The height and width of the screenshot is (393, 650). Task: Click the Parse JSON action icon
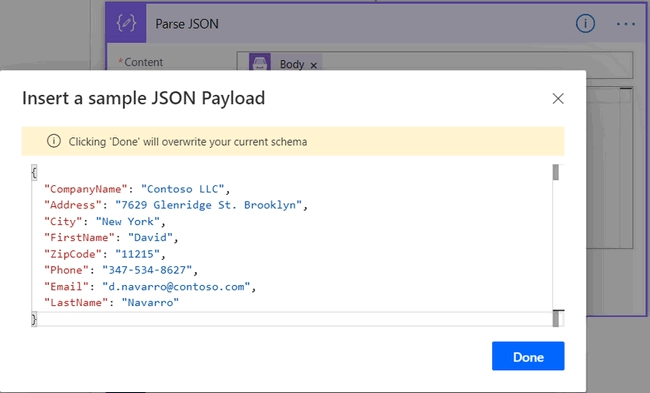(x=126, y=24)
